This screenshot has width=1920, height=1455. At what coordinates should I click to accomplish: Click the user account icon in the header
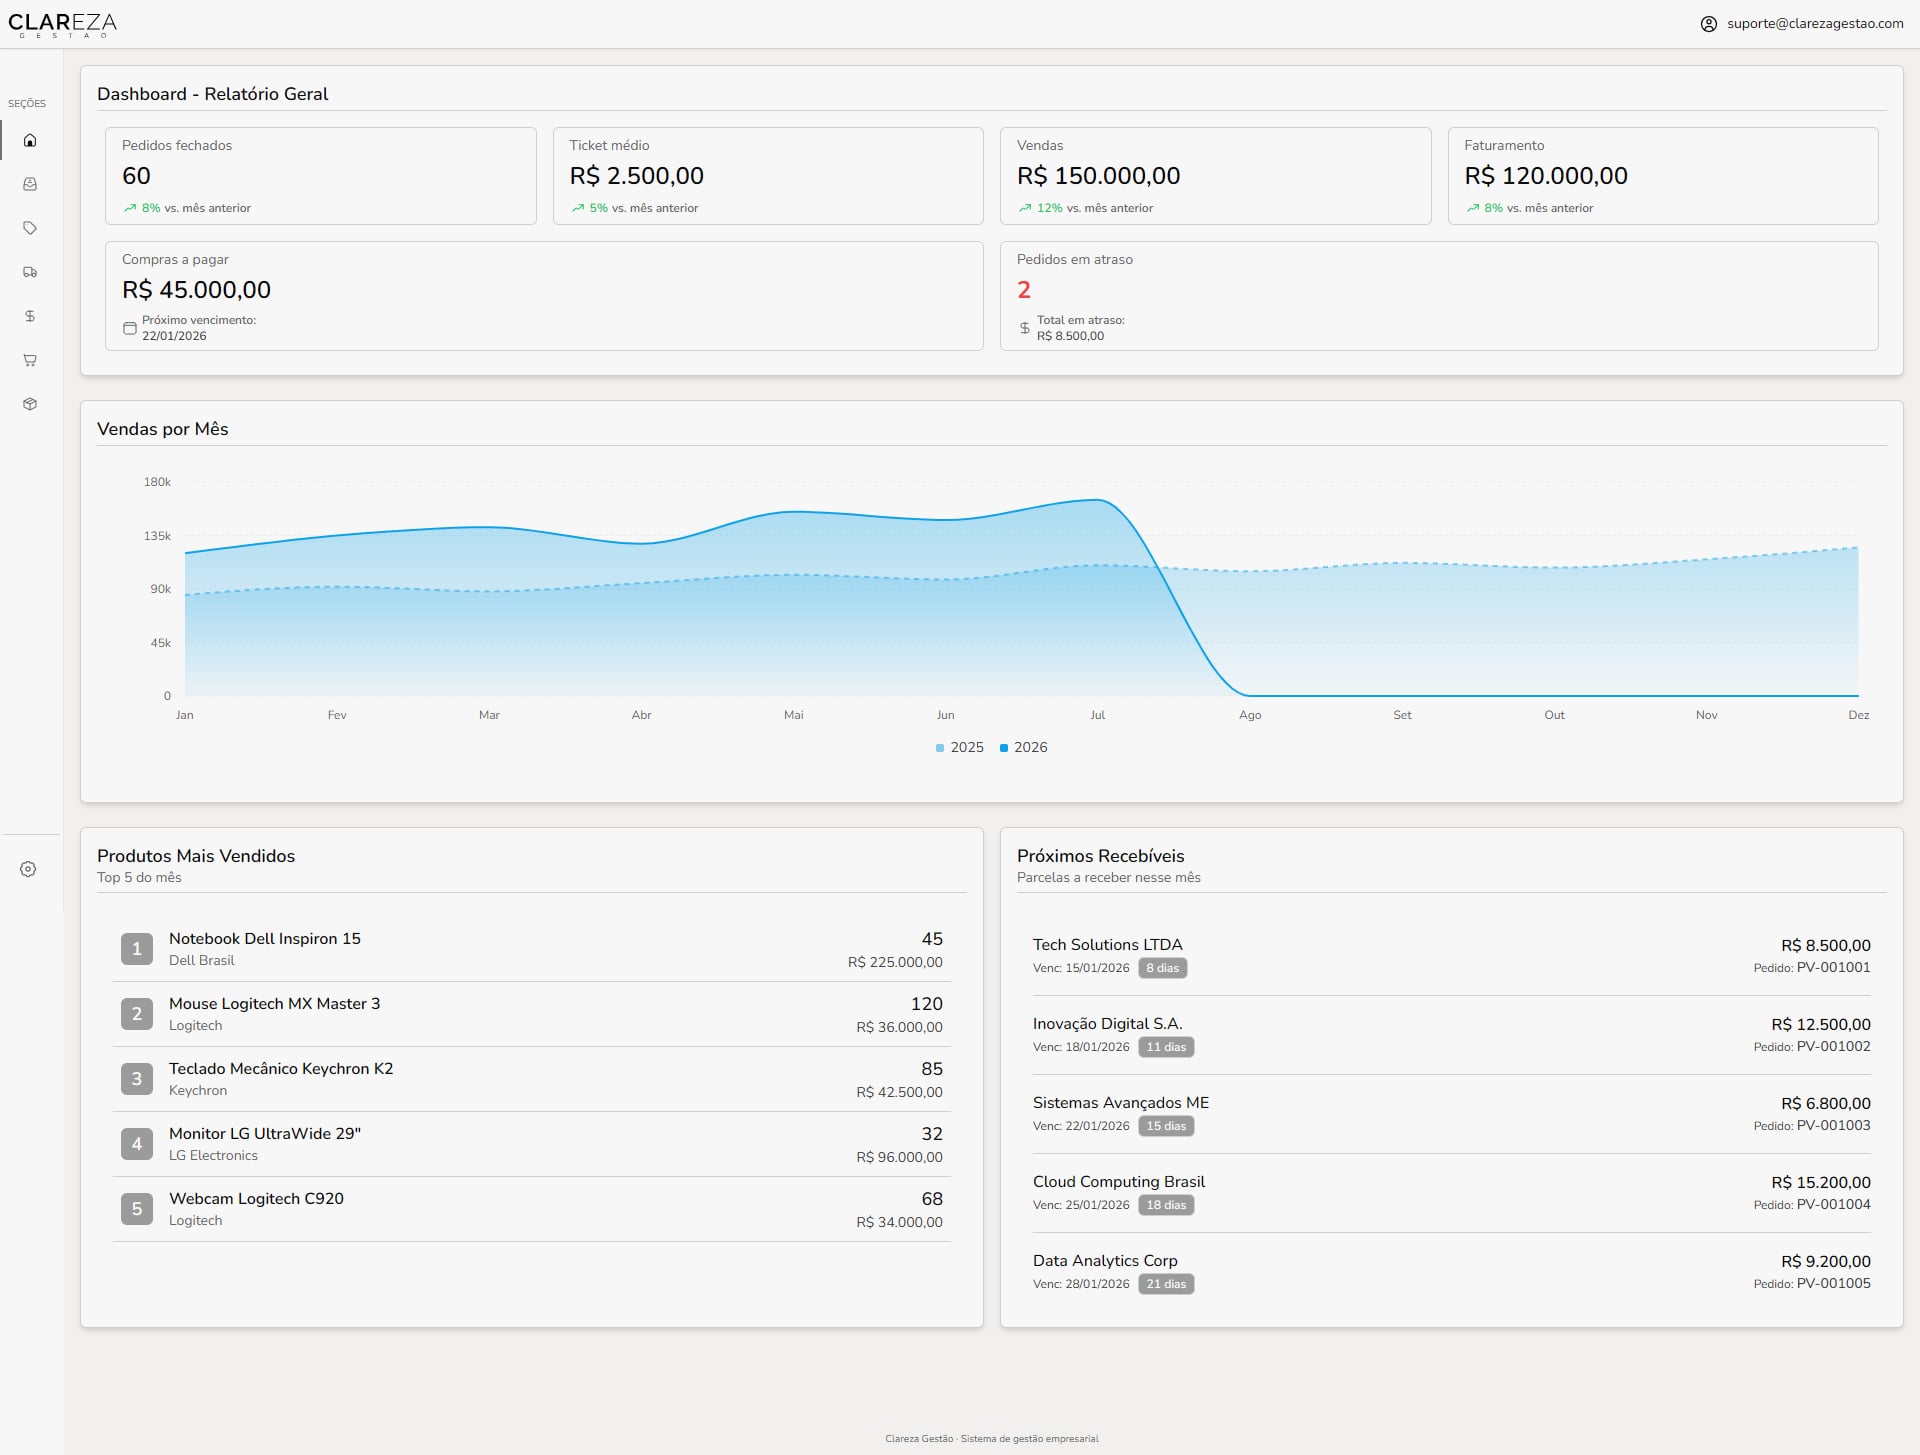point(1707,23)
